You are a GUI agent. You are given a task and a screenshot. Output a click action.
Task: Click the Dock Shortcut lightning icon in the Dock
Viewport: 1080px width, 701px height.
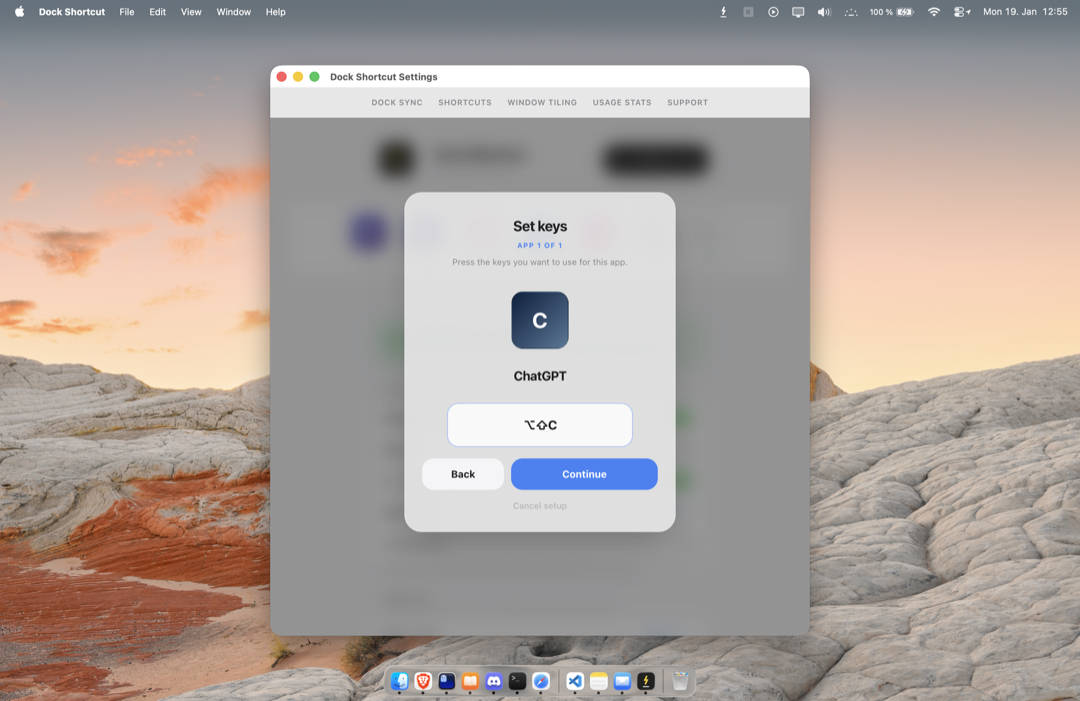click(646, 681)
